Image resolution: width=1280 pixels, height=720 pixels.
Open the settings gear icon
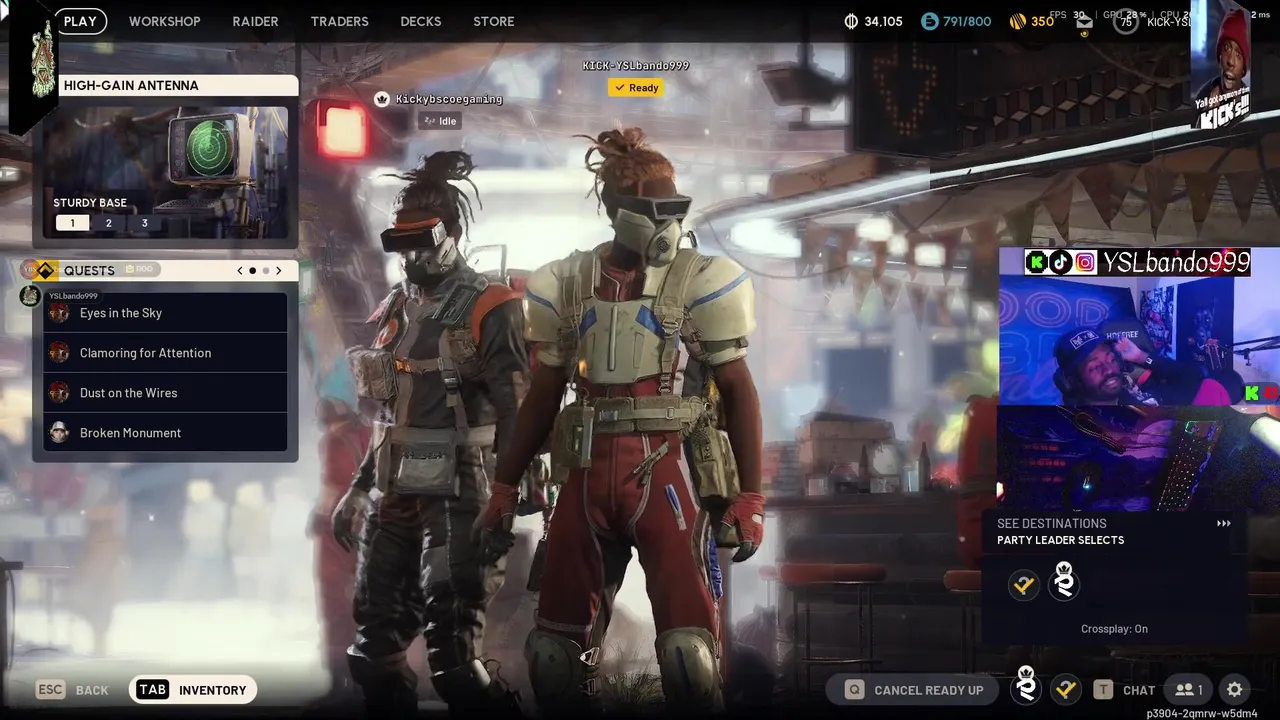[1235, 690]
